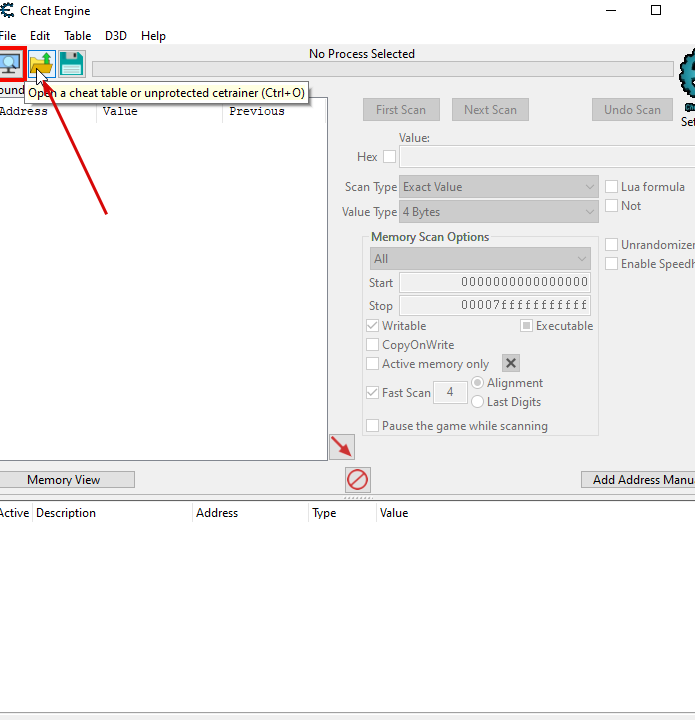Image resolution: width=695 pixels, height=720 pixels.
Task: Expand the Scan Type dropdown
Action: [499, 187]
